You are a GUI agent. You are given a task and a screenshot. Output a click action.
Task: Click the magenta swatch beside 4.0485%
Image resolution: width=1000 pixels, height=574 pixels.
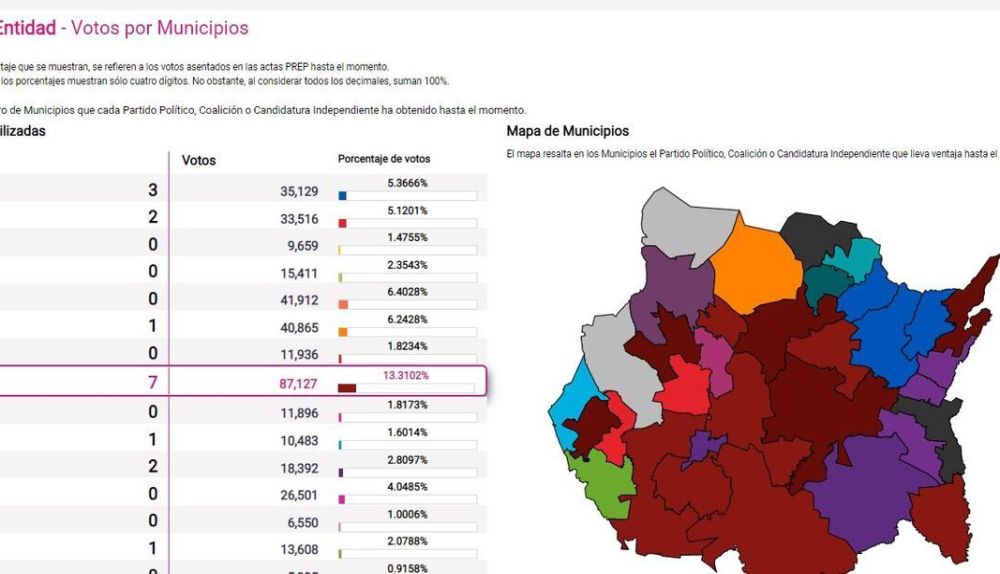[342, 499]
